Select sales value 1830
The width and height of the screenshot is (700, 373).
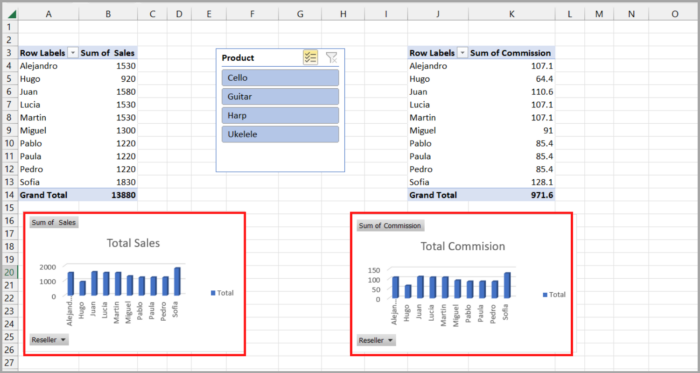click(108, 182)
